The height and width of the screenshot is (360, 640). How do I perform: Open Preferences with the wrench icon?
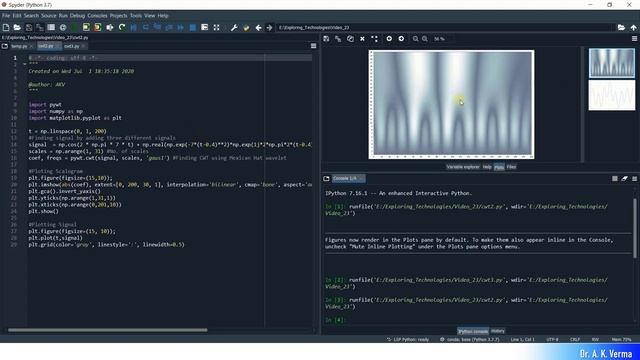tap(234, 27)
